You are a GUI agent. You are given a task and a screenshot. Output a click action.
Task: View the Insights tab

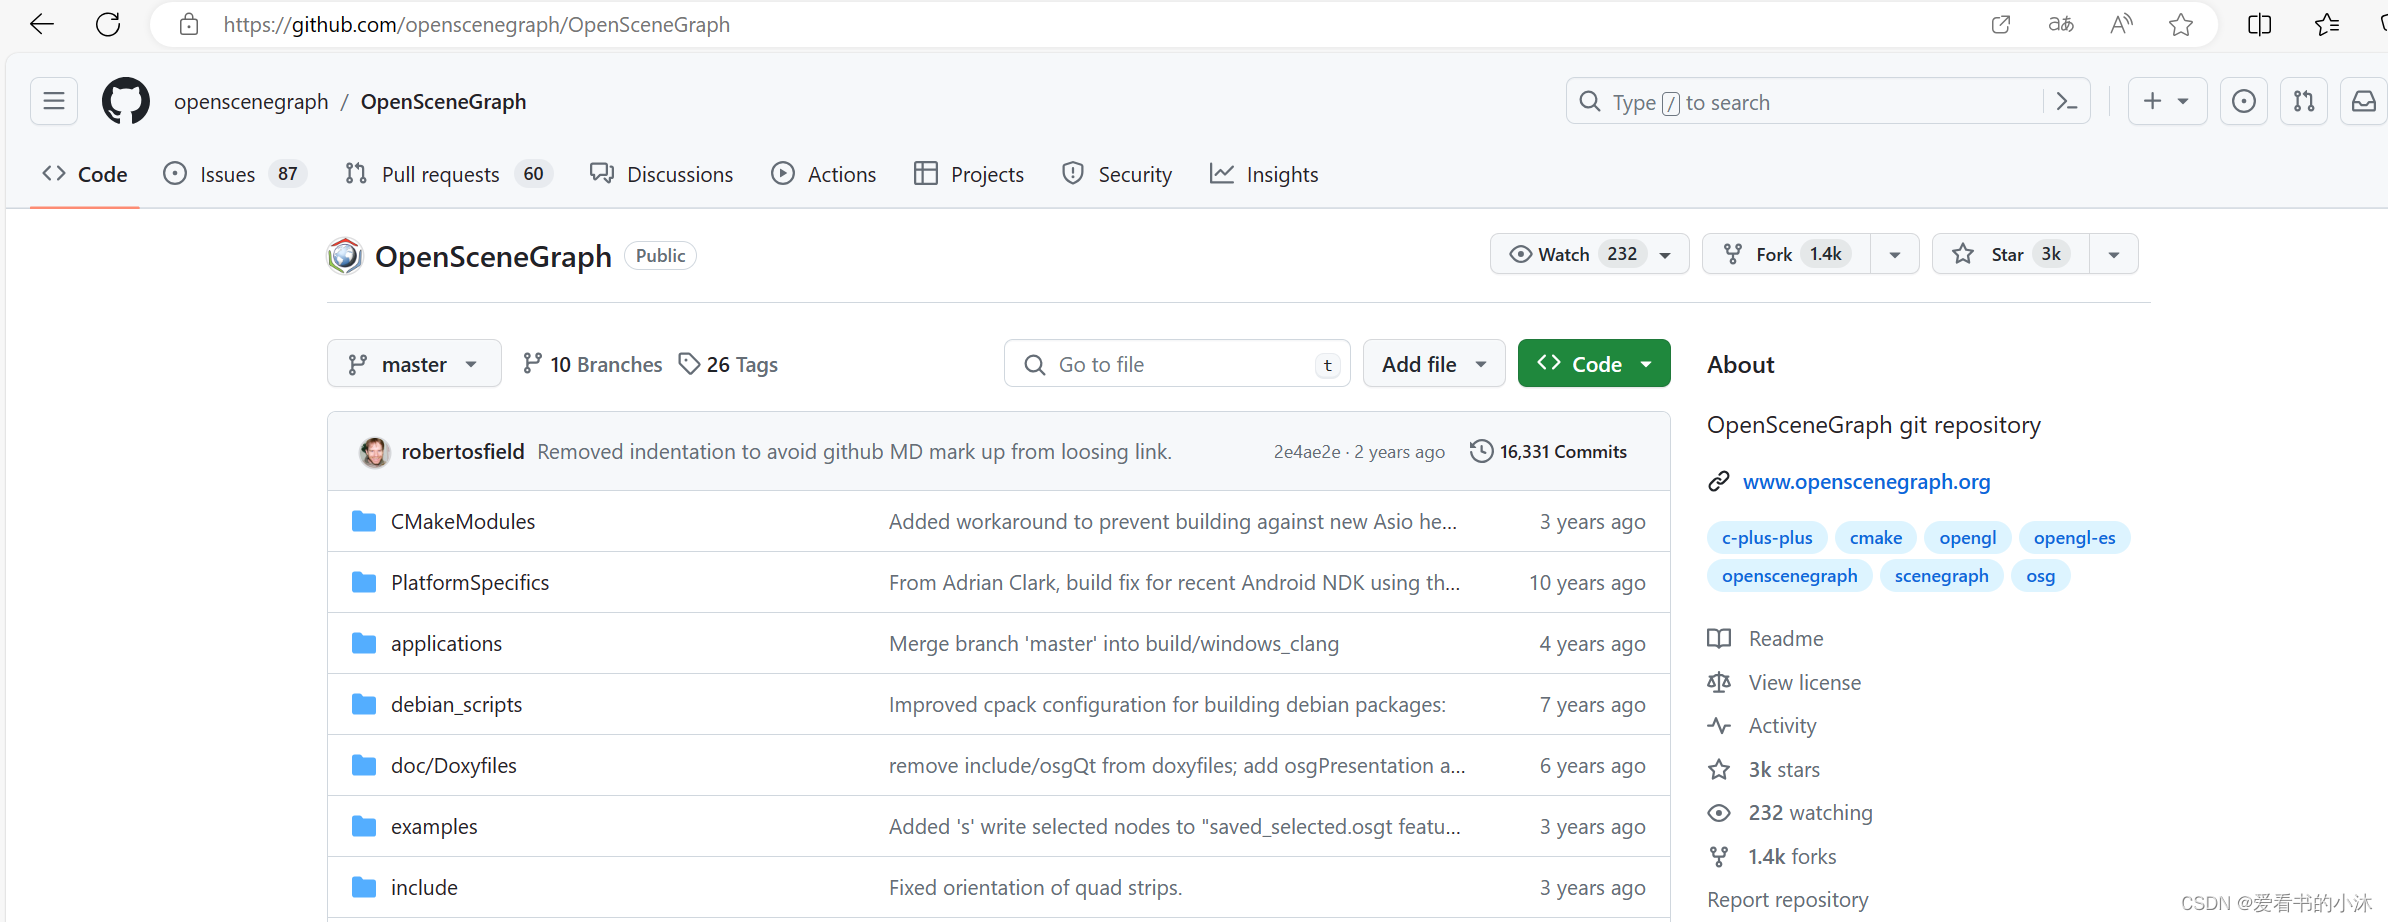pos(1264,174)
